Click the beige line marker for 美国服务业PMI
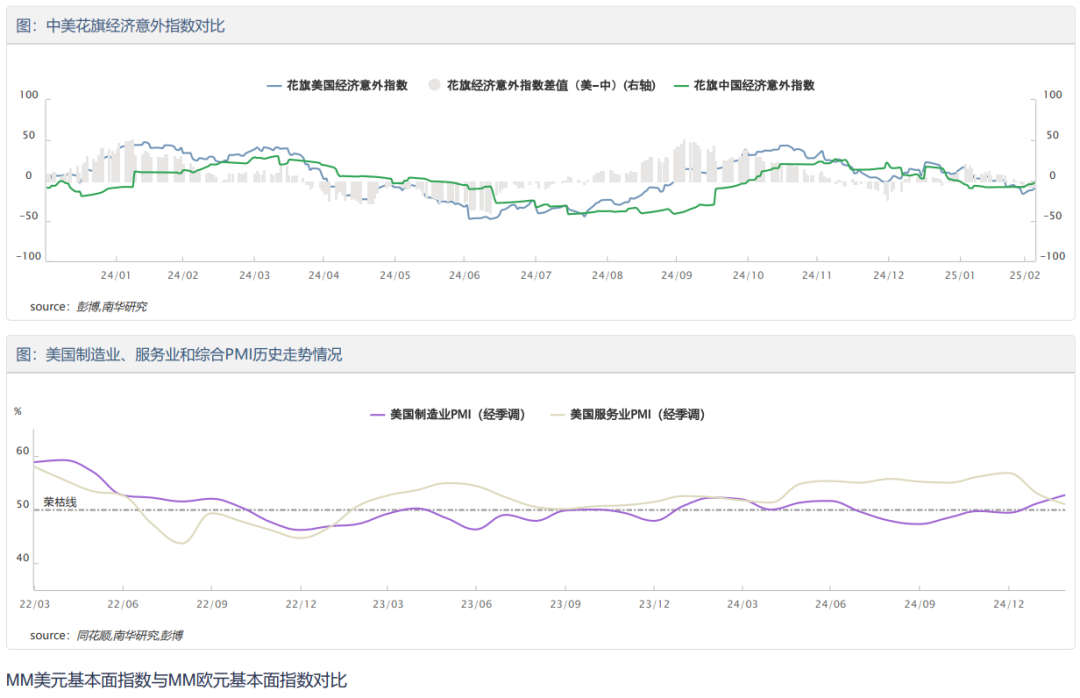 click(x=557, y=414)
